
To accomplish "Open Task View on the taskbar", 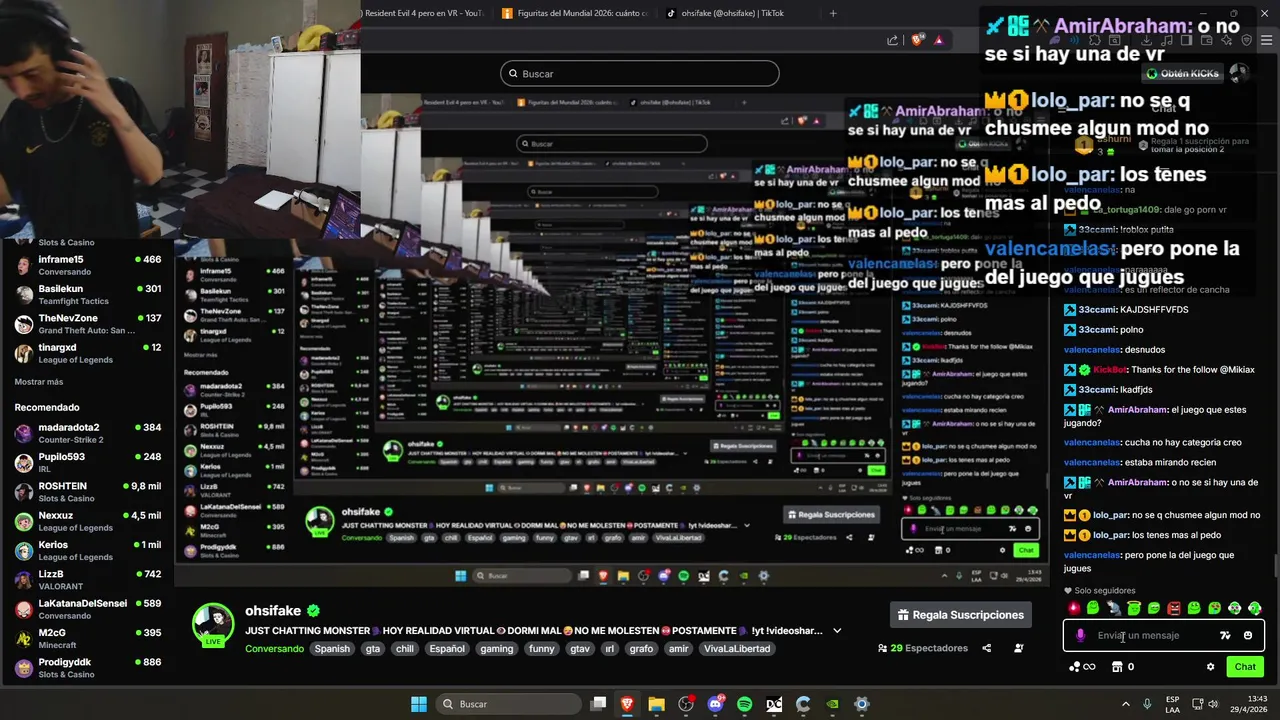I will (598, 704).
